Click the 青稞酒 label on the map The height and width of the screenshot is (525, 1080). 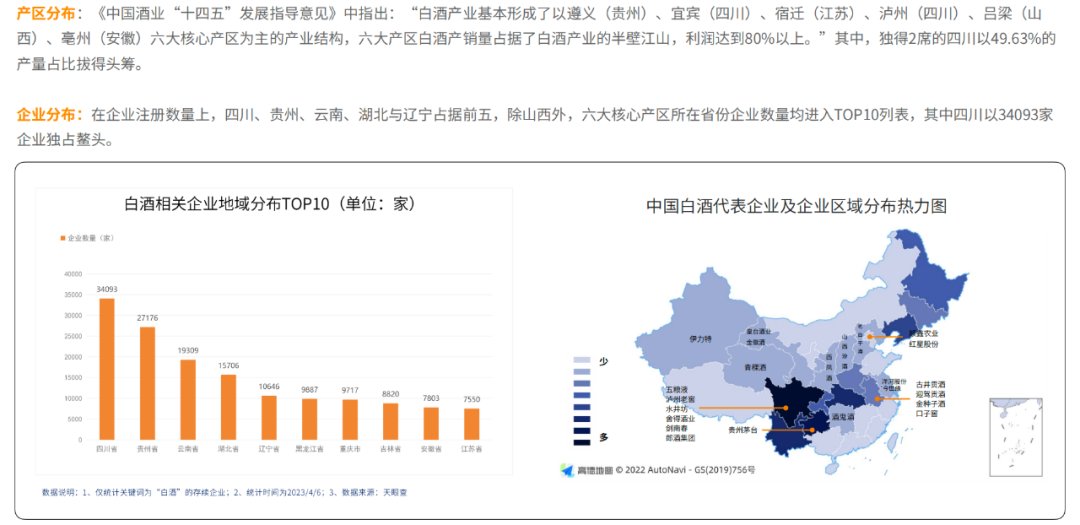[753, 367]
